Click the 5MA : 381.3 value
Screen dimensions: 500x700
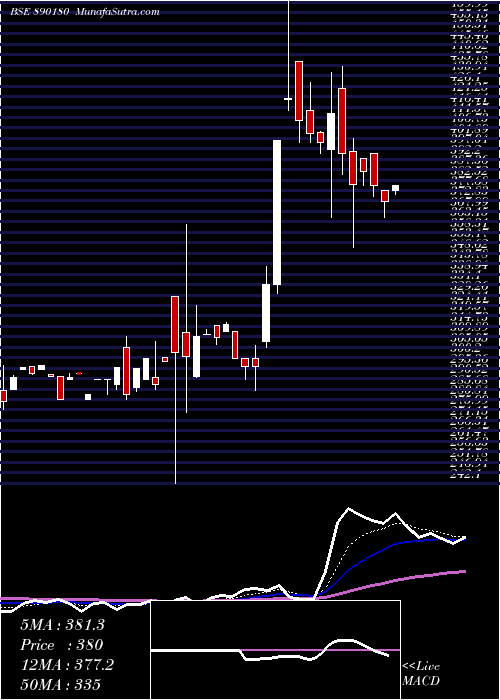tap(62, 625)
